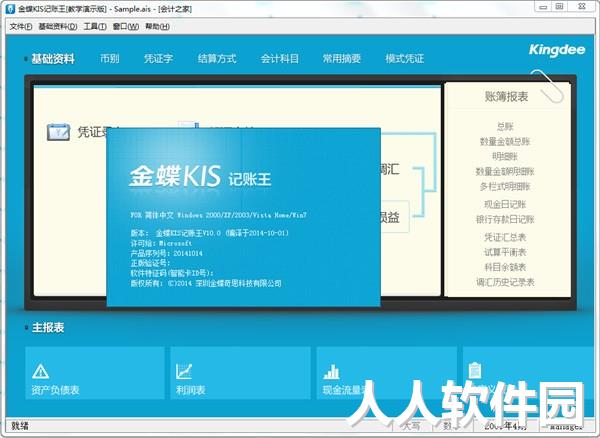The height and width of the screenshot is (438, 600).
Task: Open 数量金额总账 report
Action: pos(505,142)
